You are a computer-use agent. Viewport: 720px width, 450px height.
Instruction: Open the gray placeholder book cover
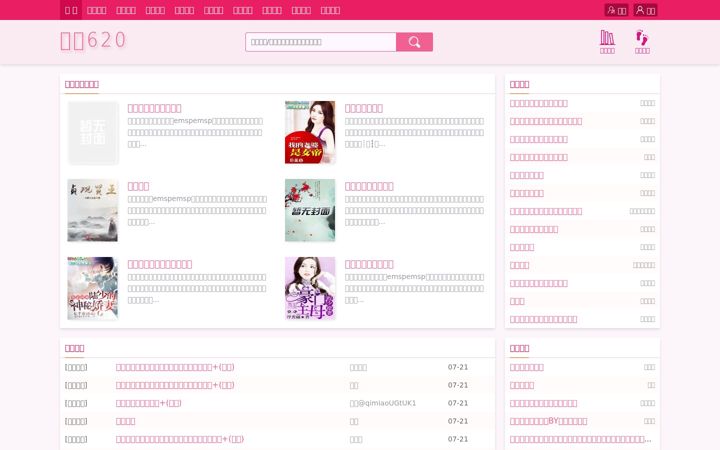[x=93, y=132]
